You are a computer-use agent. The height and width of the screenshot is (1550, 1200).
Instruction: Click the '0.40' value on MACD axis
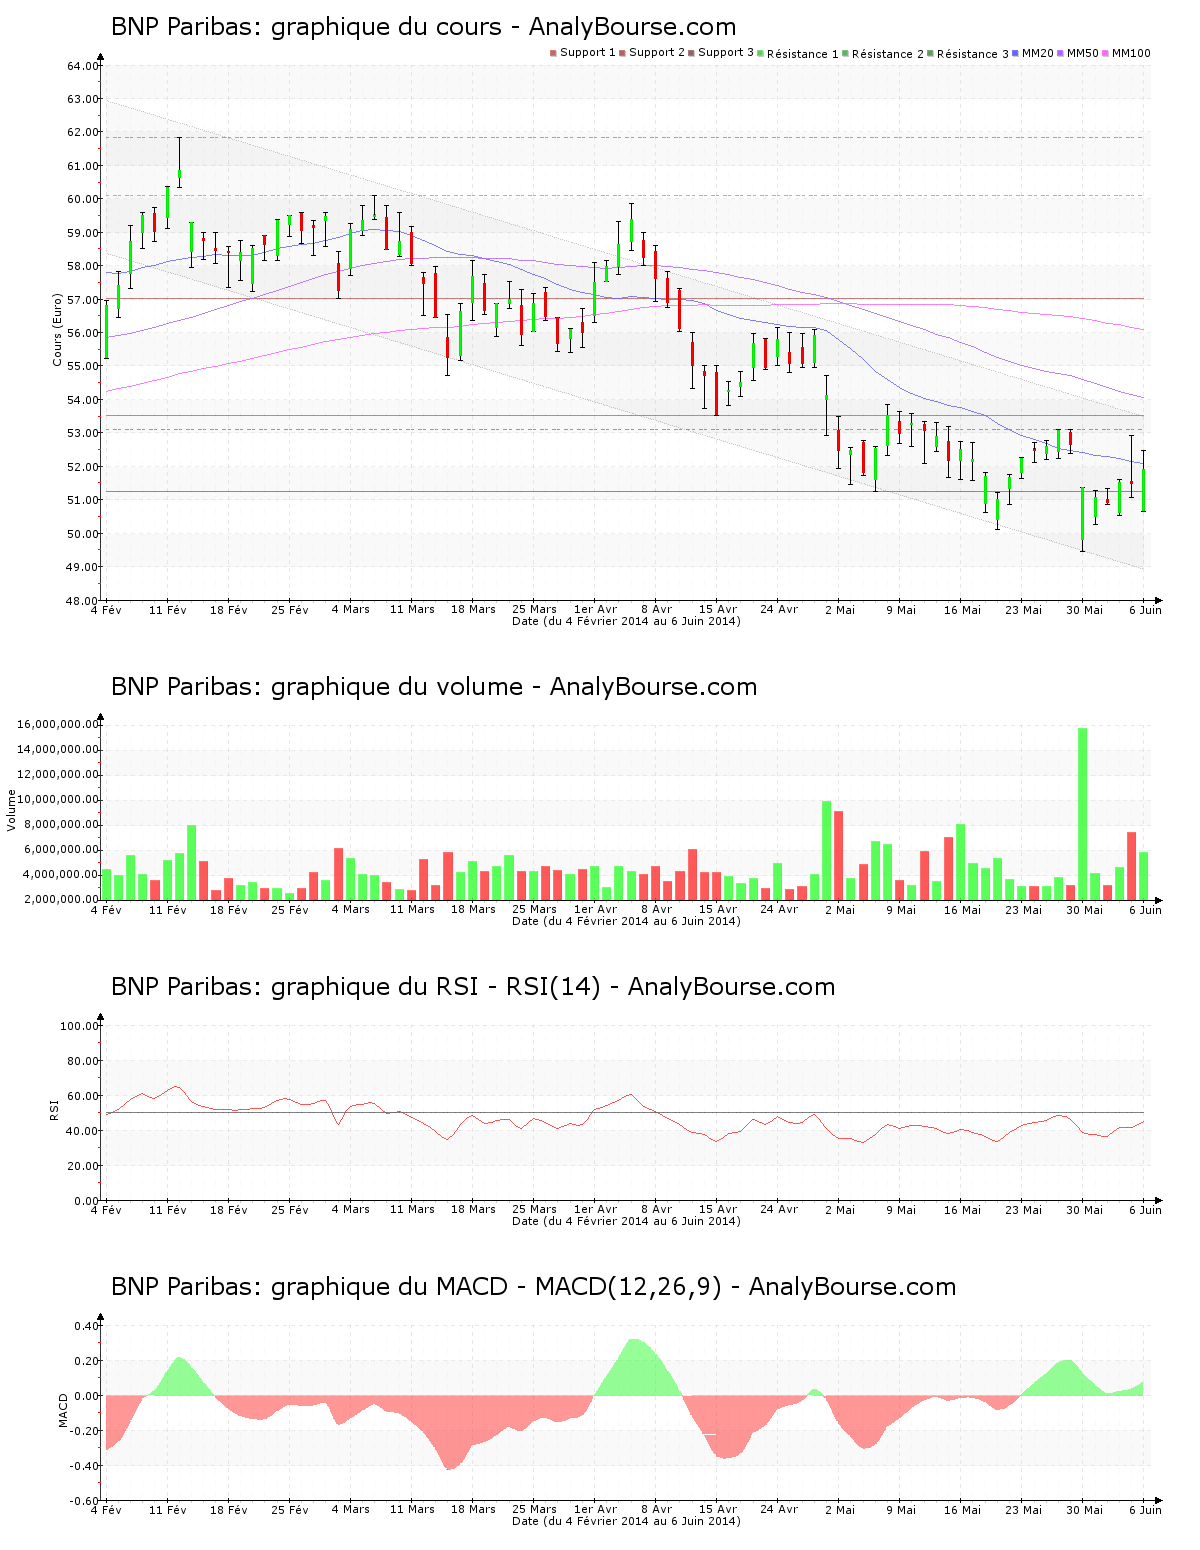(x=87, y=1326)
